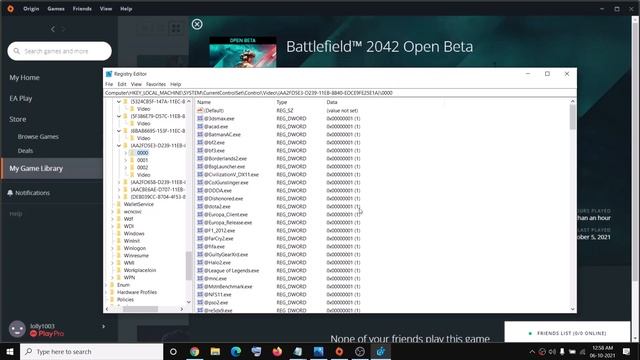The image size is (640, 360).
Task: Open the Store section
Action: pyautogui.click(x=18, y=119)
